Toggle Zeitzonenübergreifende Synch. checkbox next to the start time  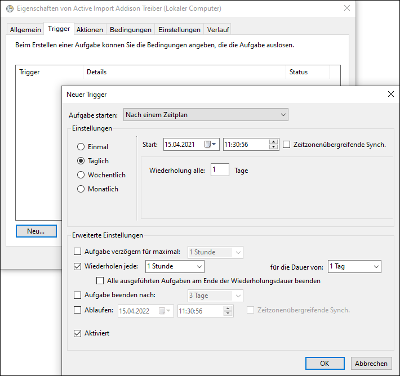(x=286, y=144)
